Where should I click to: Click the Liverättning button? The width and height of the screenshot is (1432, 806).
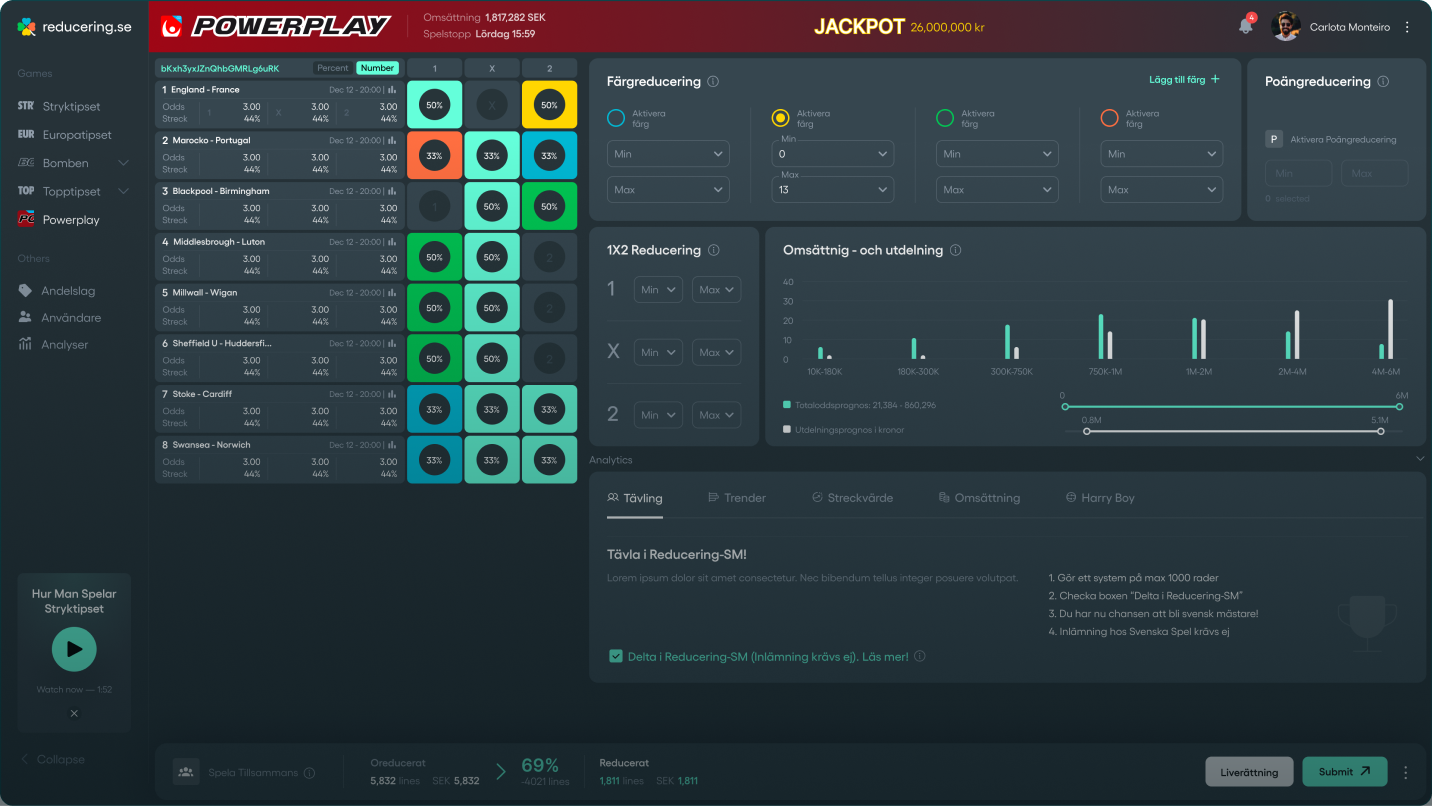coord(1249,772)
